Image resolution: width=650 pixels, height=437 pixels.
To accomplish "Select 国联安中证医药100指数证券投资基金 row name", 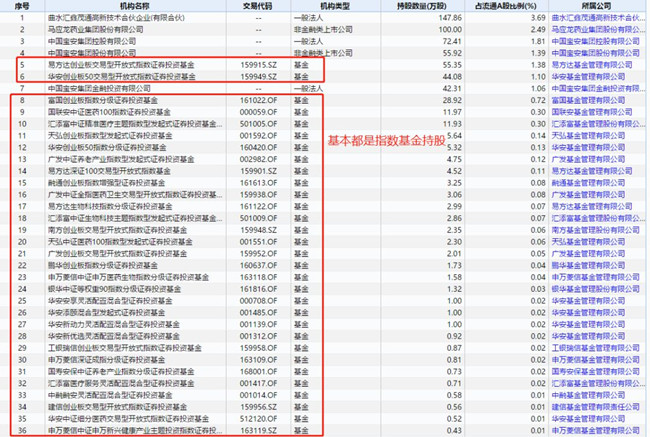I will tap(109, 112).
